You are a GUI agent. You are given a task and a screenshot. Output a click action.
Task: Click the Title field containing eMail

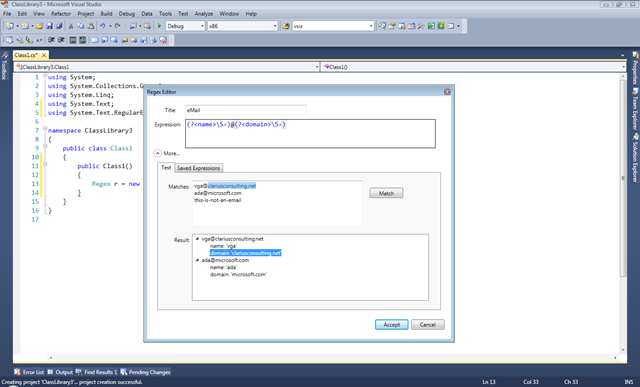[x=245, y=110]
